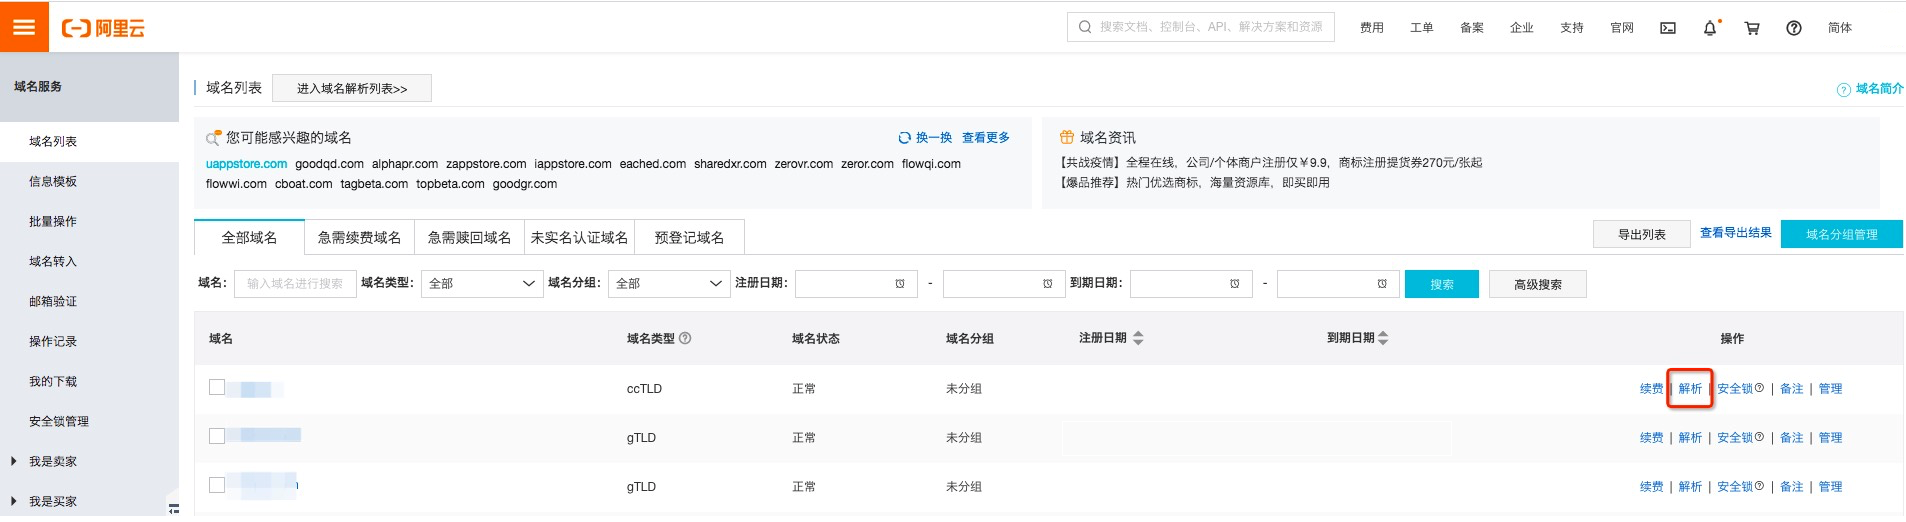1906x522 pixels.
Task: Click the 查看更多 link
Action: pos(986,138)
